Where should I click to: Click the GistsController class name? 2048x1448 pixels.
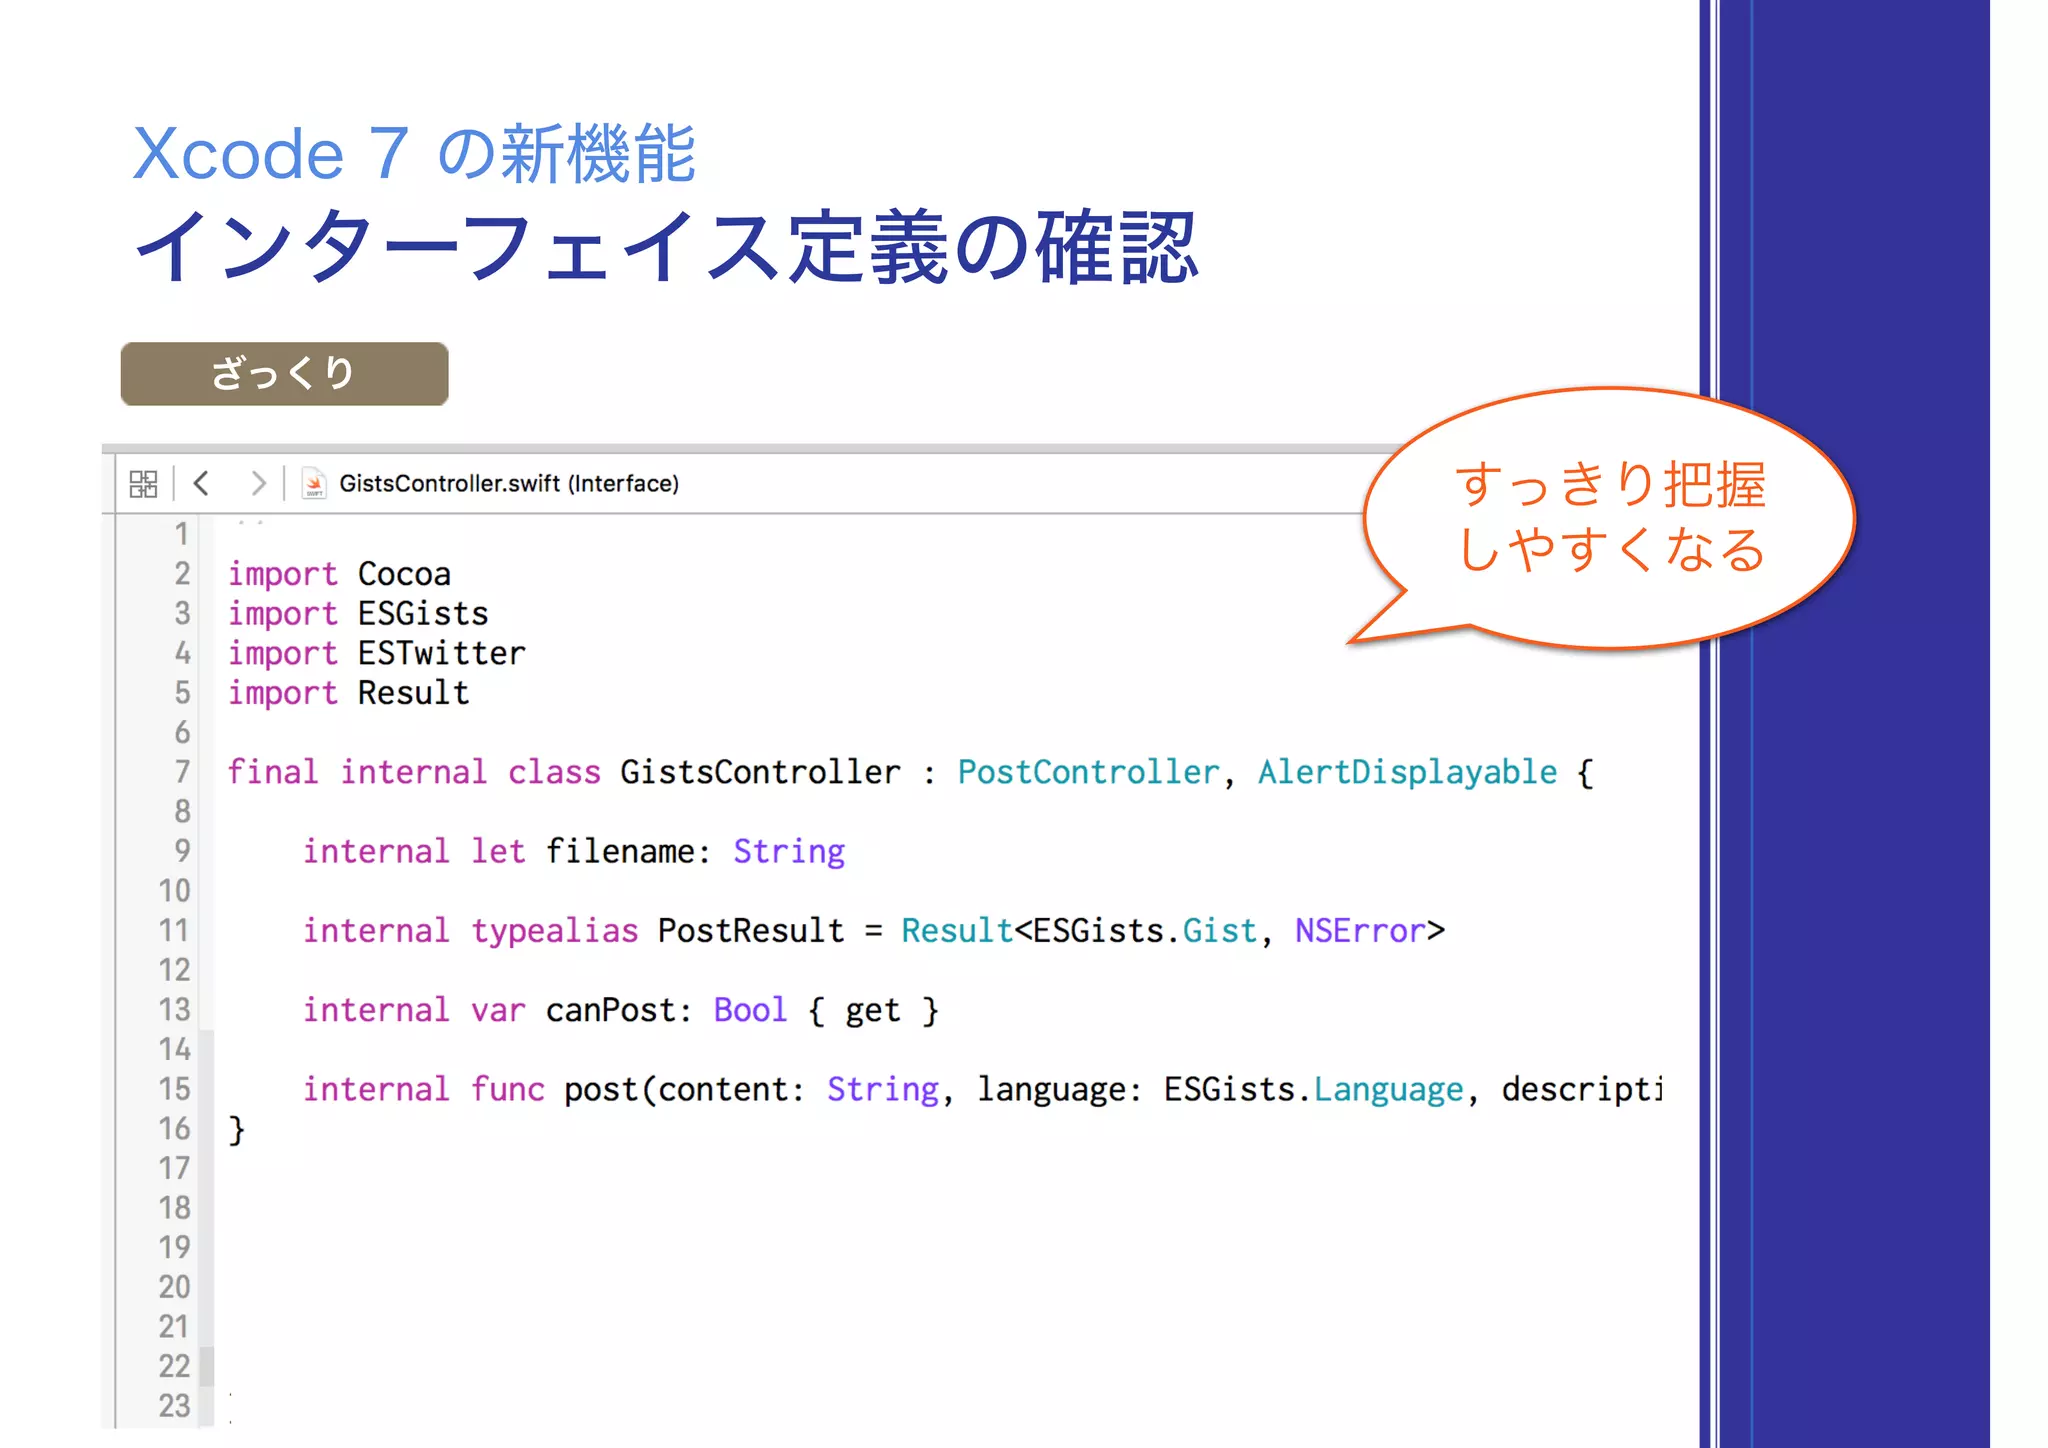(x=760, y=772)
